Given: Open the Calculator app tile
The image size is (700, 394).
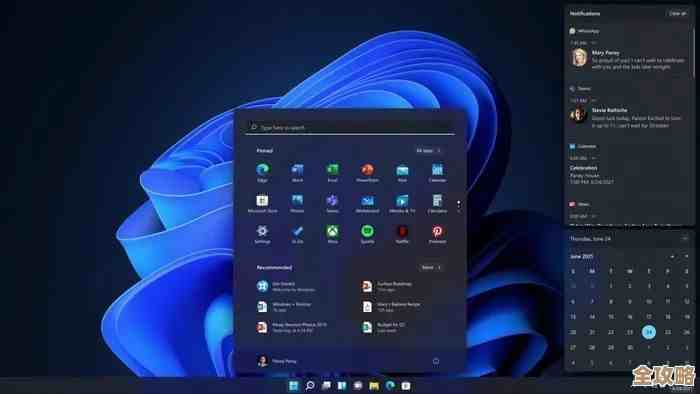Looking at the screenshot, I should pyautogui.click(x=438, y=203).
